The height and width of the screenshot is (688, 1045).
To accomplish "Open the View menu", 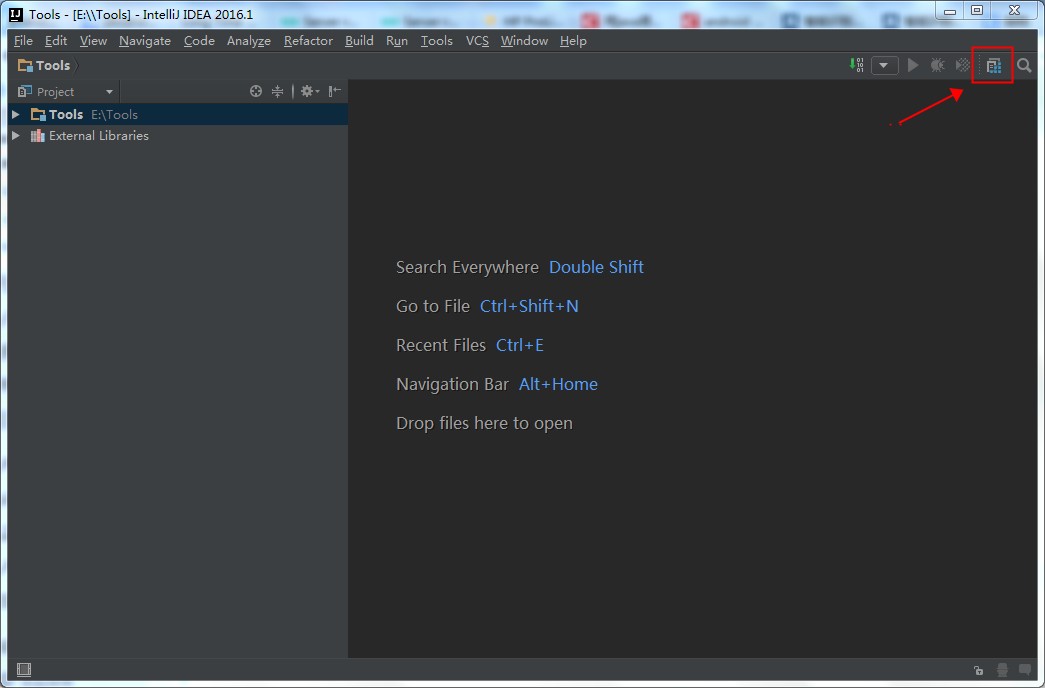I will coord(93,41).
